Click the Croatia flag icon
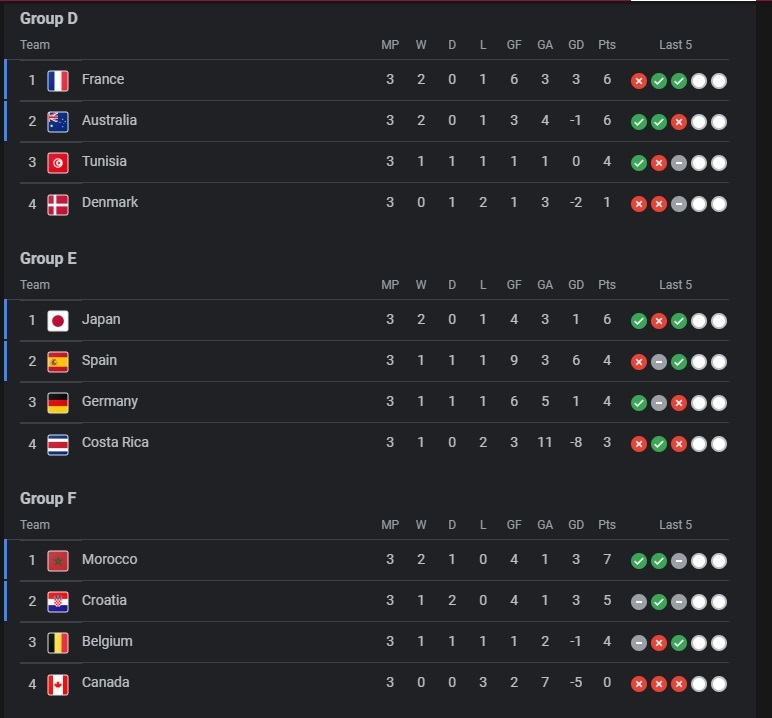This screenshot has width=772, height=718. pyautogui.click(x=58, y=602)
